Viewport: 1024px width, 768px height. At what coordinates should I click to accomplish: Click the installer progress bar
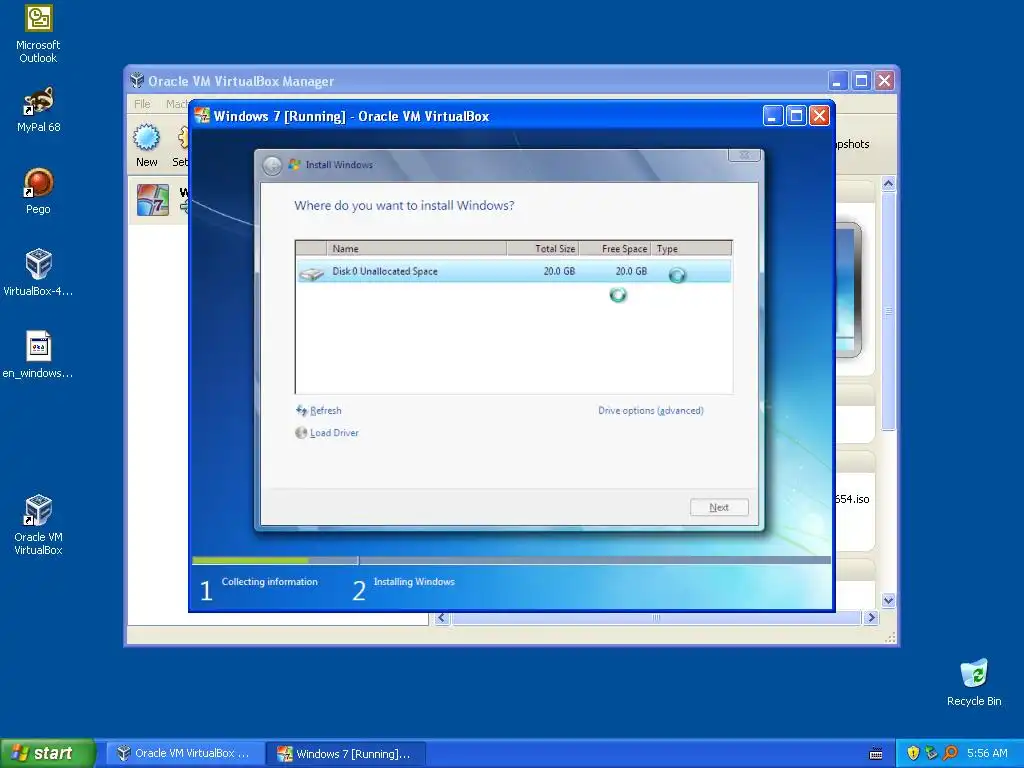(x=511, y=560)
